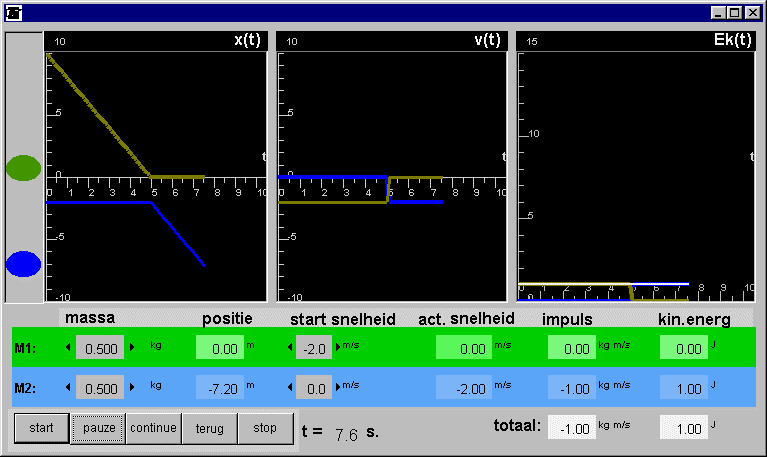This screenshot has width=767, height=457.
Task: Click the v(t) velocity graph area
Action: (392, 176)
